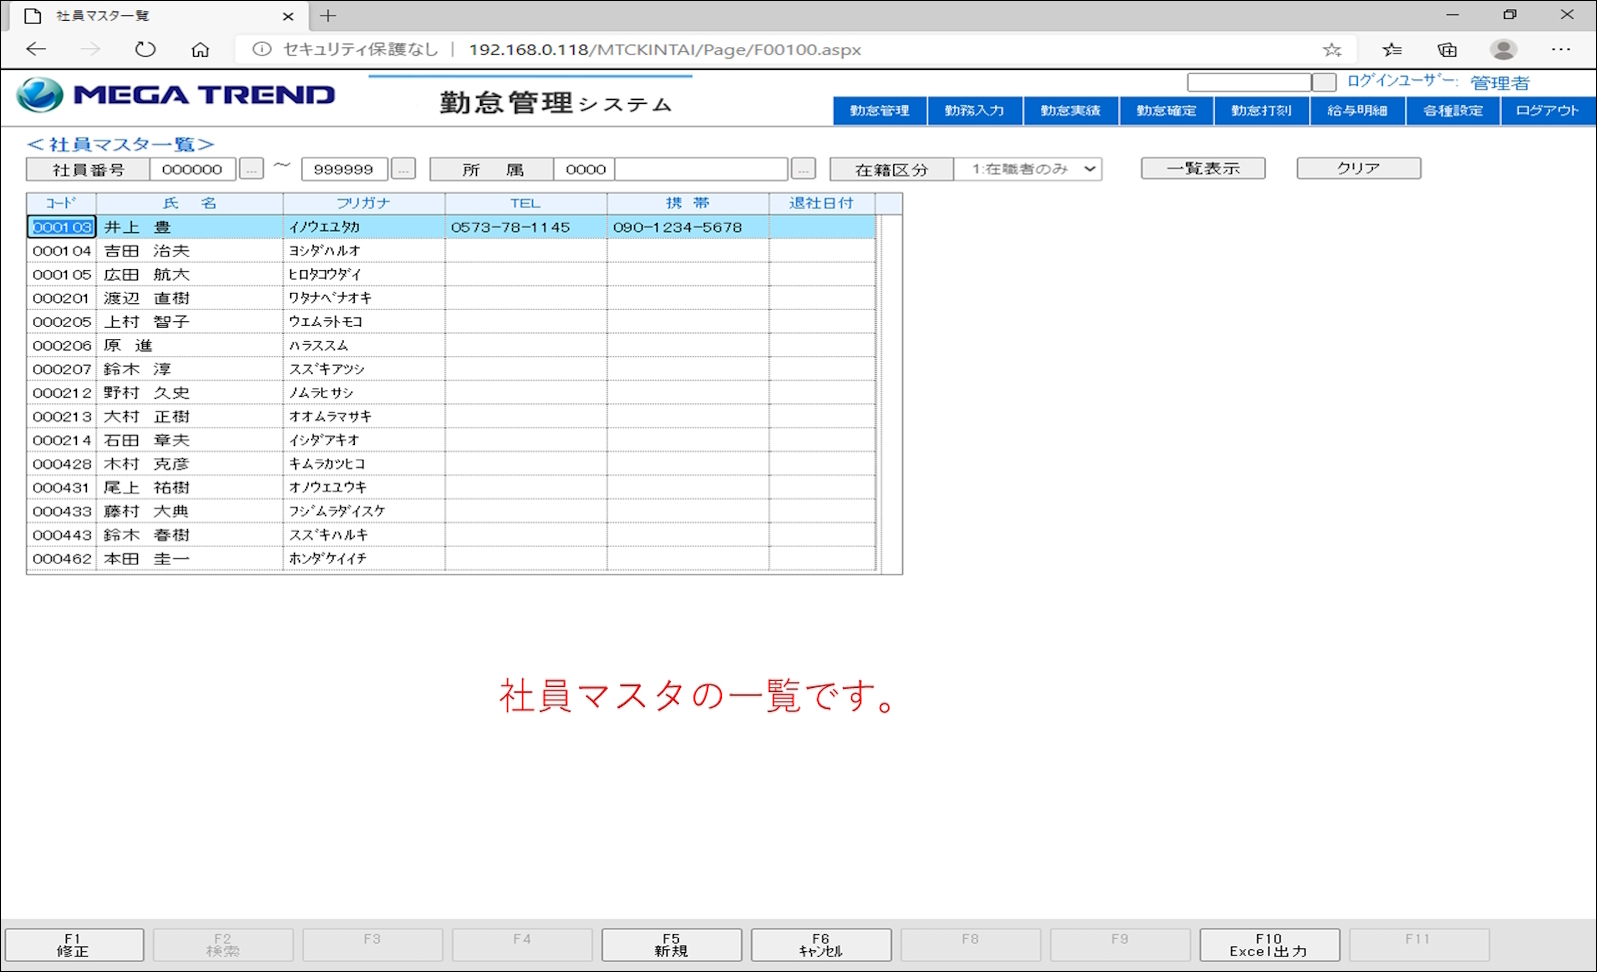Click TEL cell 0573-78-1145

pos(526,227)
